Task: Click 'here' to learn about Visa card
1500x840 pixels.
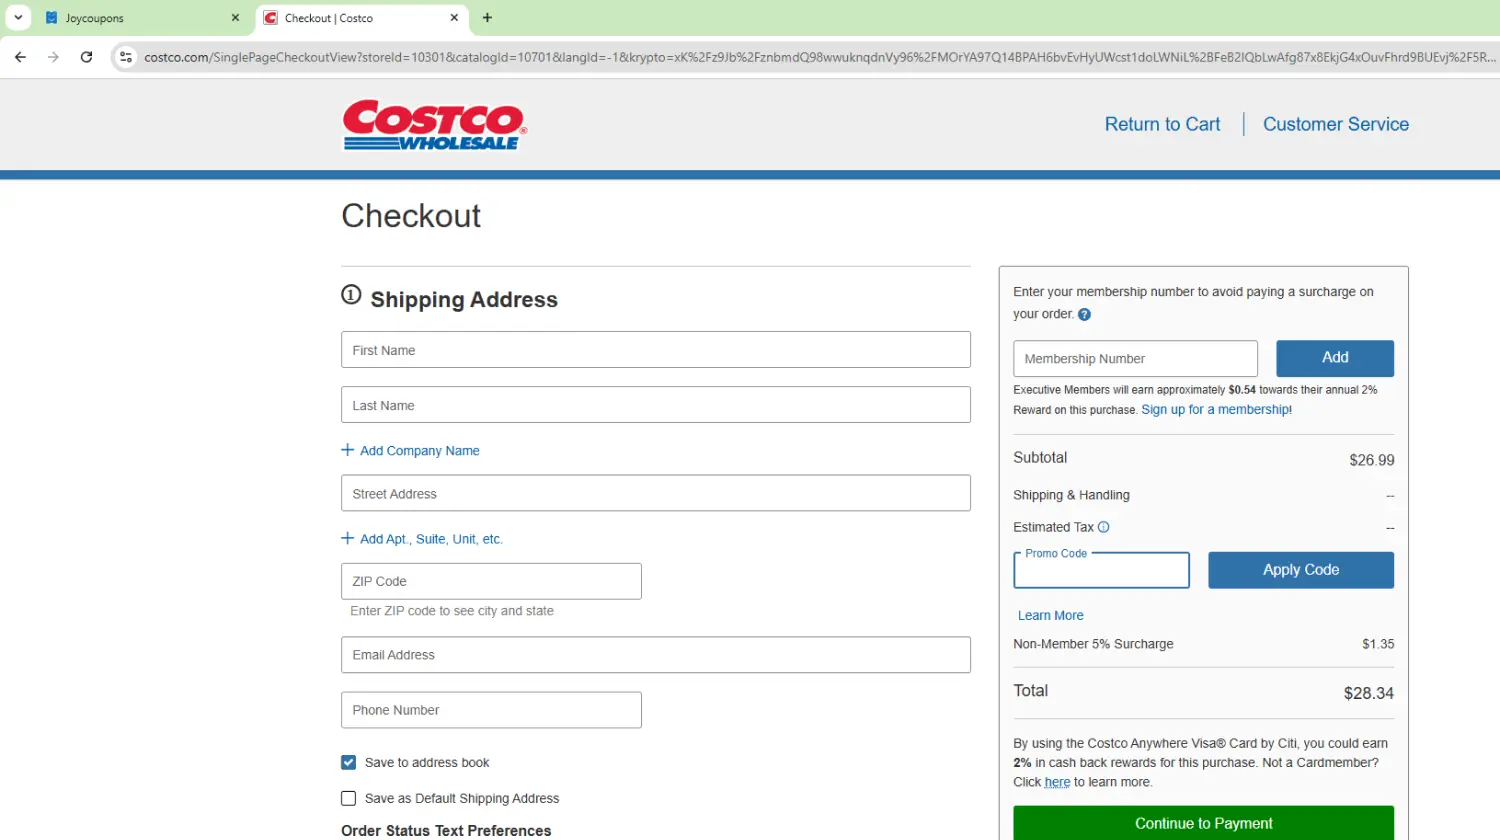Action: tap(1057, 782)
